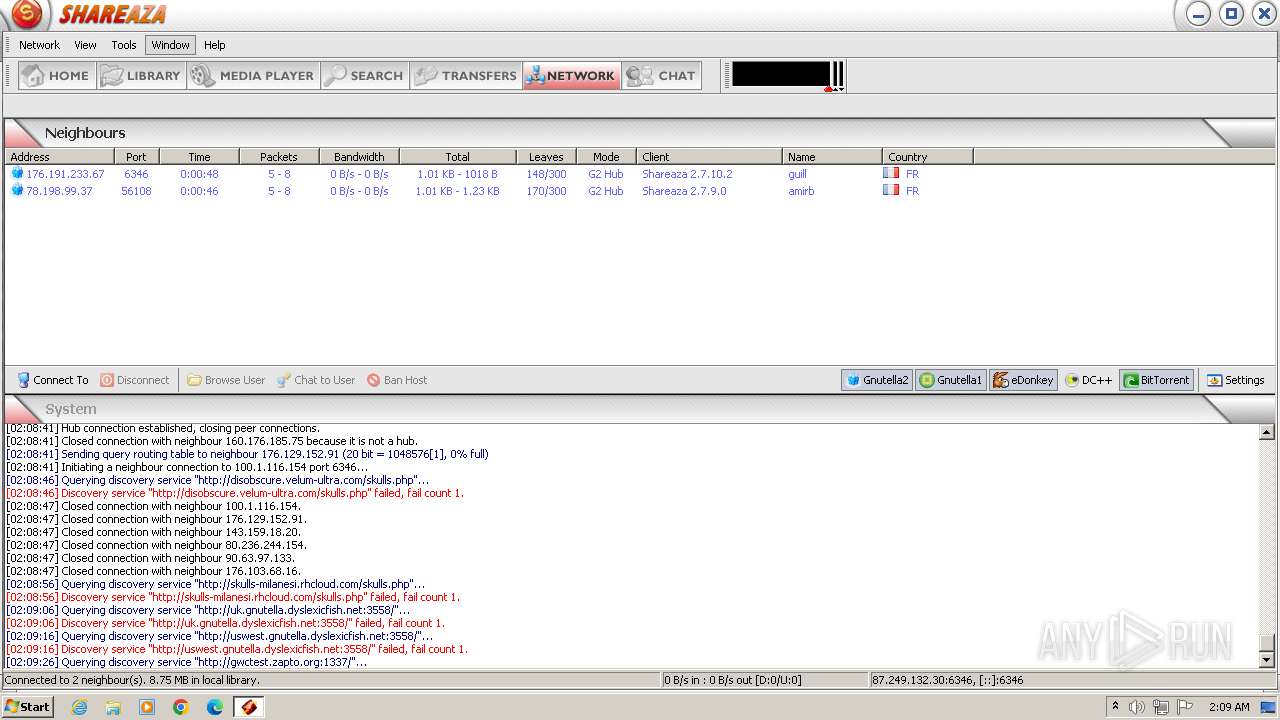Sort by Mode column header
This screenshot has height=720, width=1280.
606,157
